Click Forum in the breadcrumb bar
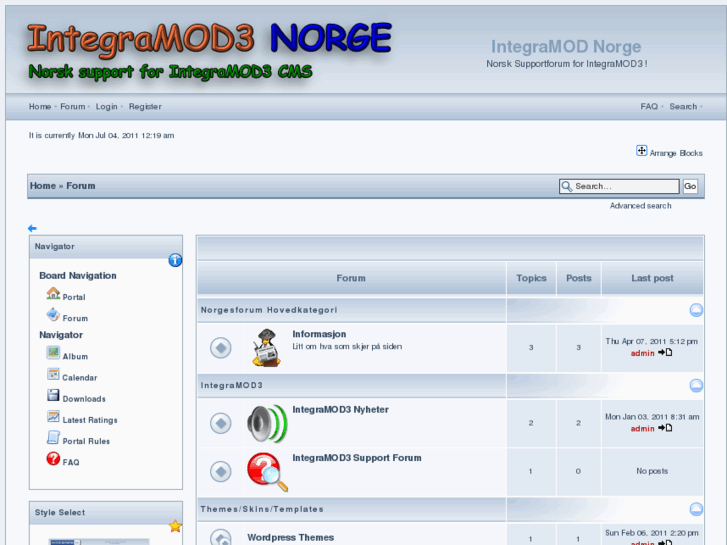This screenshot has height=545, width=727. [x=81, y=186]
